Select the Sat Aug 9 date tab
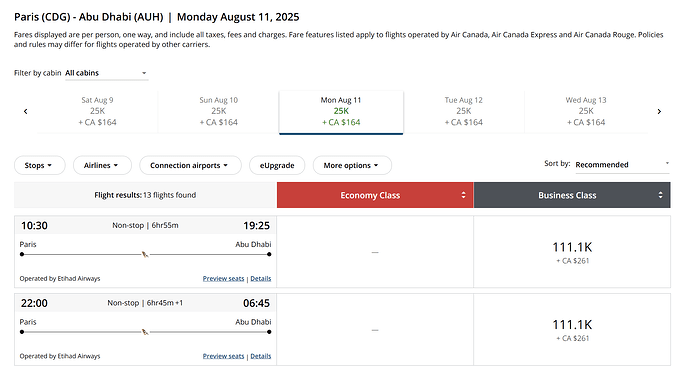 pos(97,111)
